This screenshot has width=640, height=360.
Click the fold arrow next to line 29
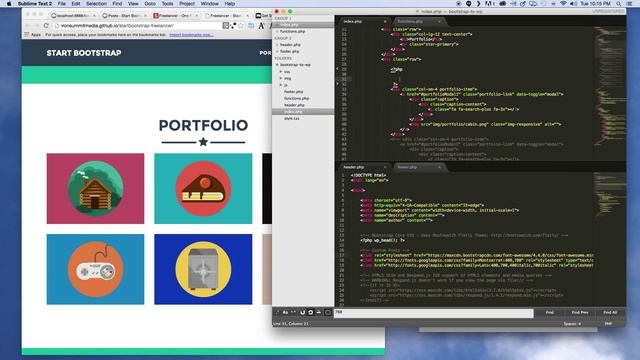337,69
